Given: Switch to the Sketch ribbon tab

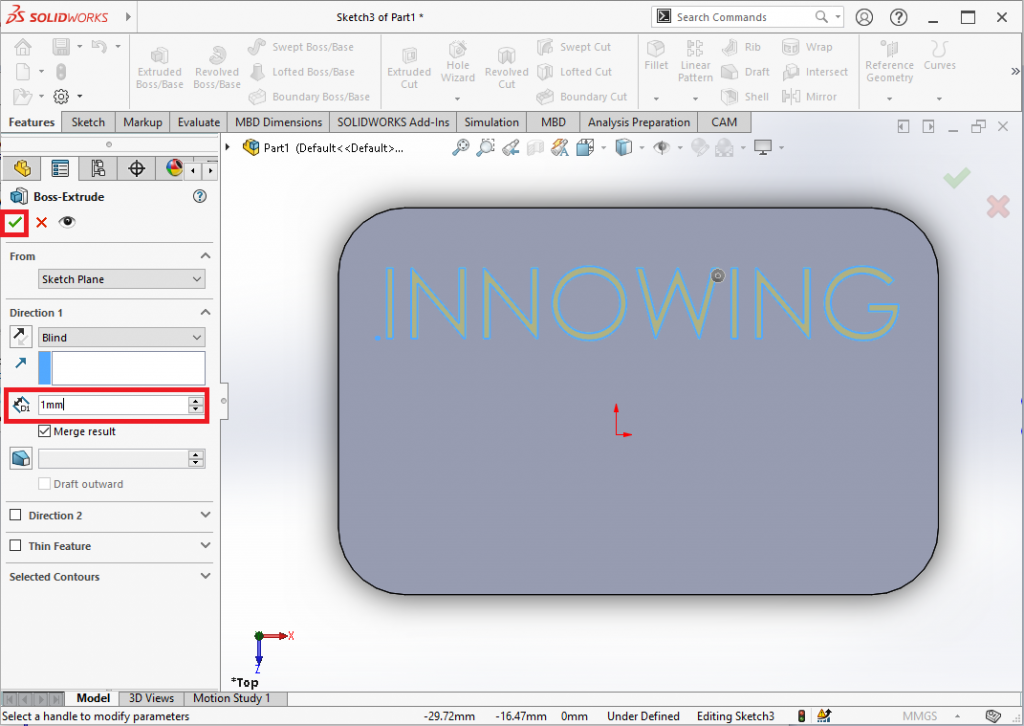Looking at the screenshot, I should point(88,122).
